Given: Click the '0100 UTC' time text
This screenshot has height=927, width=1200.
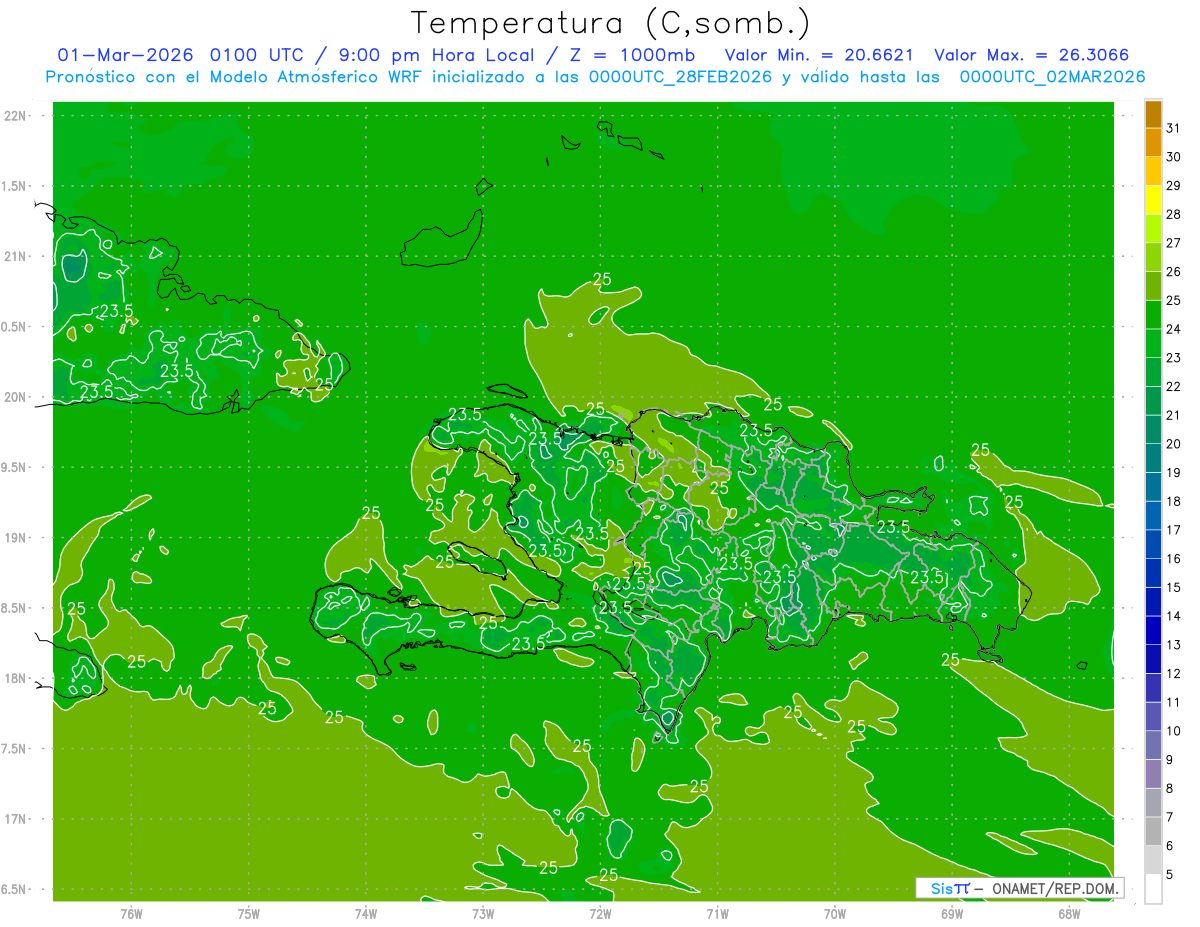Looking at the screenshot, I should pyautogui.click(x=256, y=55).
